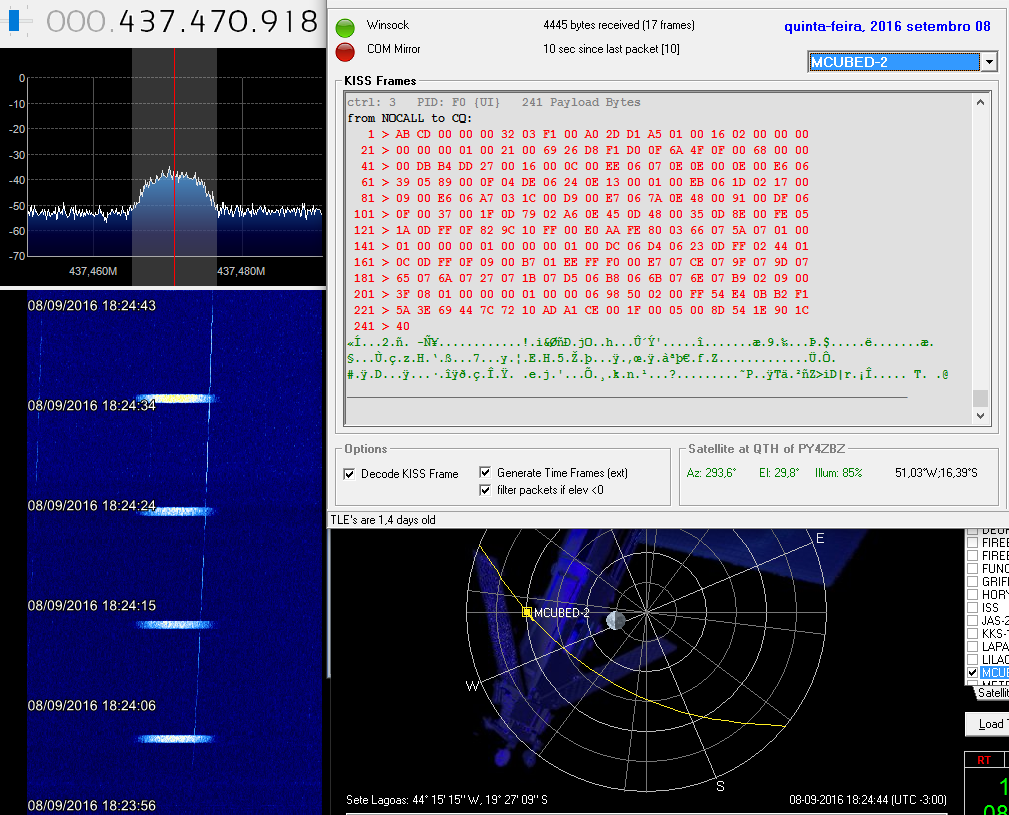This screenshot has width=1009, height=815.
Task: Click the red RT indicator cell
Action: [984, 760]
